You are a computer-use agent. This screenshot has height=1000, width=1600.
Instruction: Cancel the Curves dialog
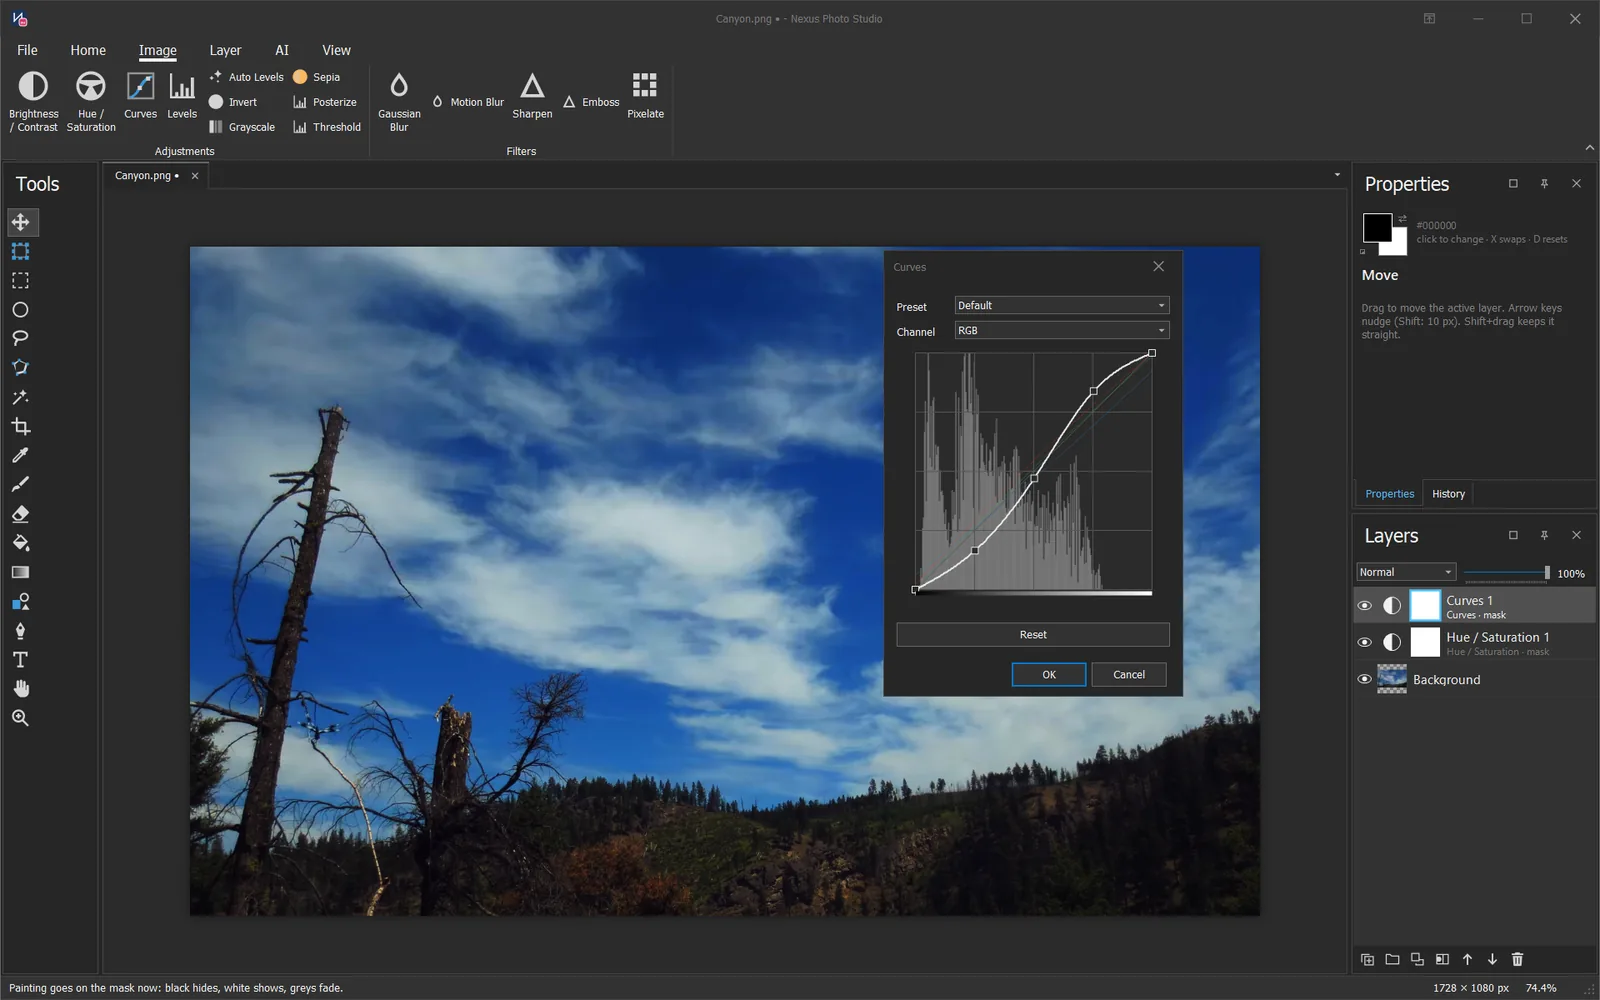pos(1129,675)
